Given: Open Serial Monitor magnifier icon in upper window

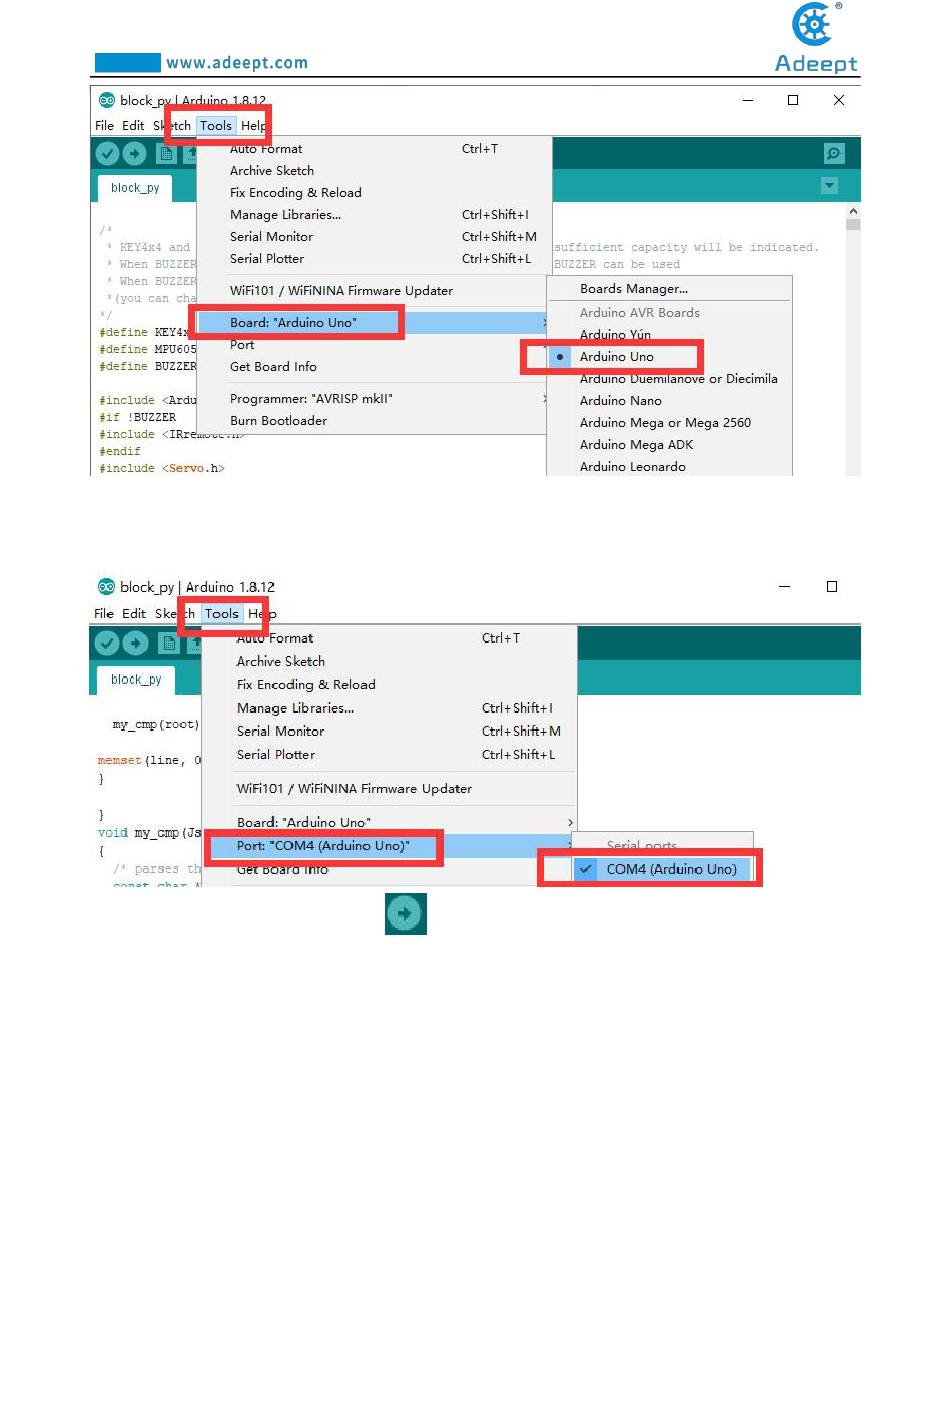Looking at the screenshot, I should (x=834, y=153).
